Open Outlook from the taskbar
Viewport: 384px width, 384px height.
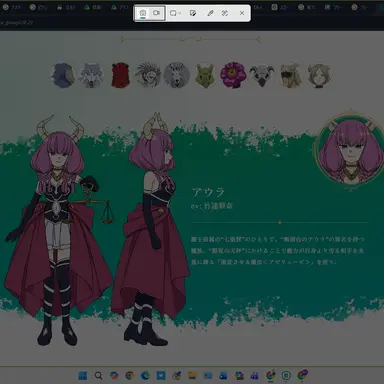click(x=223, y=376)
